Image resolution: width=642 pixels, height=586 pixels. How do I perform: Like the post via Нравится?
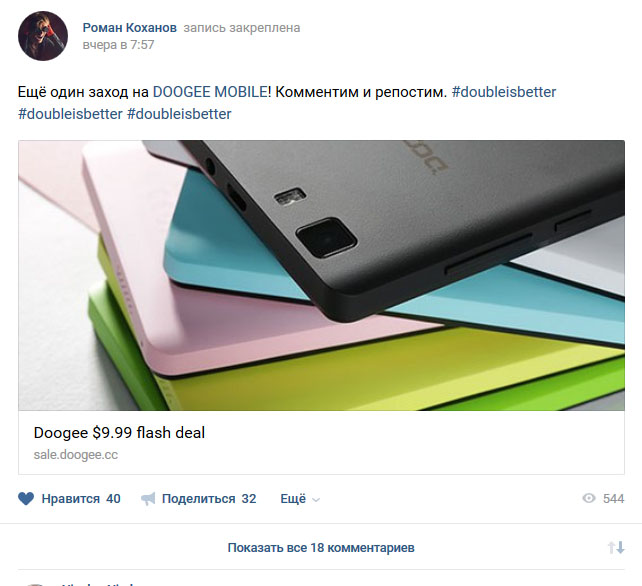coord(70,499)
